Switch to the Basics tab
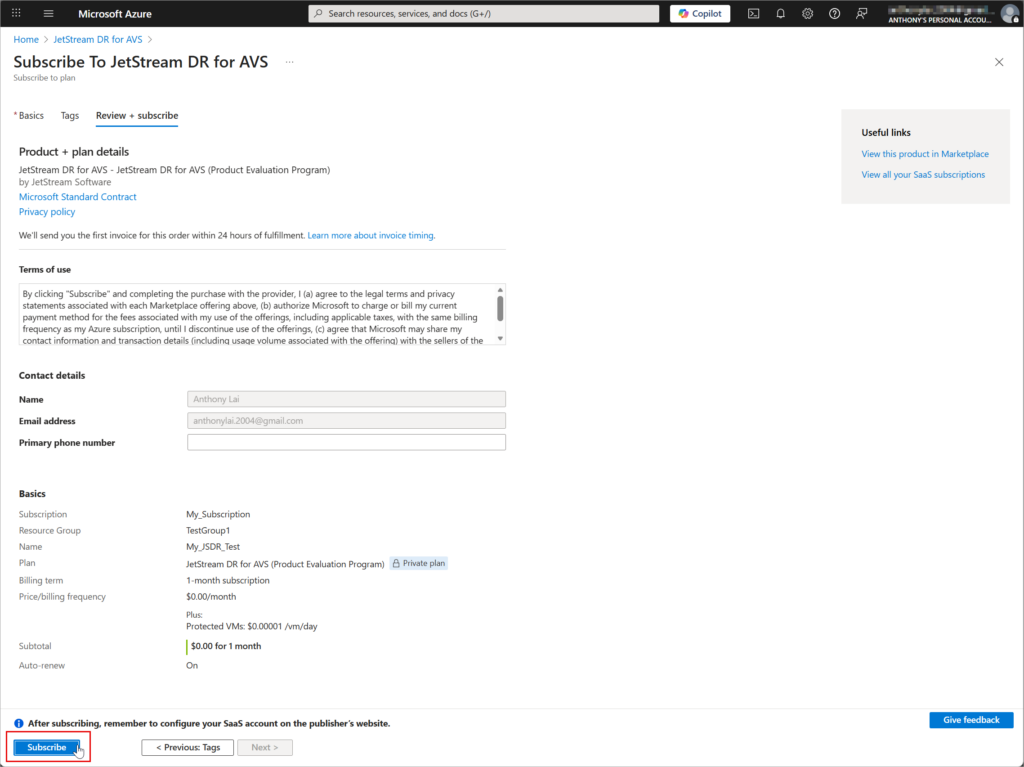The width and height of the screenshot is (1024, 767). 31,116
